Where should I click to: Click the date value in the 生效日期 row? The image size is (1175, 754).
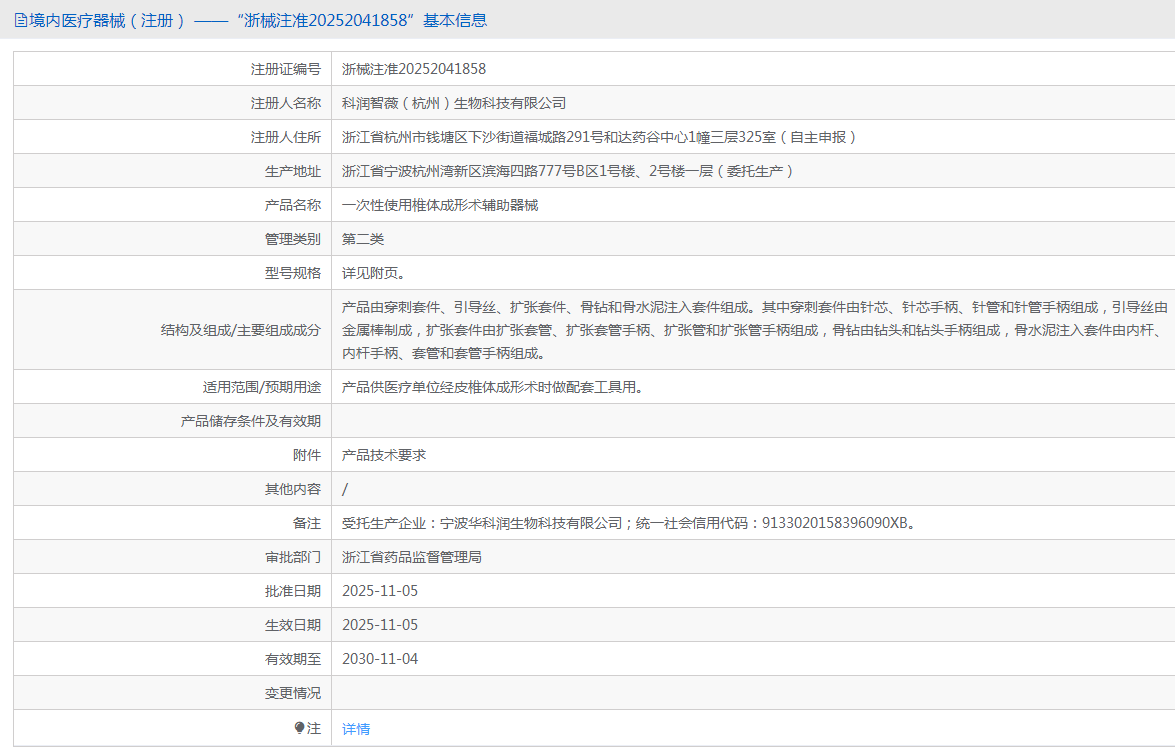pyautogui.click(x=380, y=625)
